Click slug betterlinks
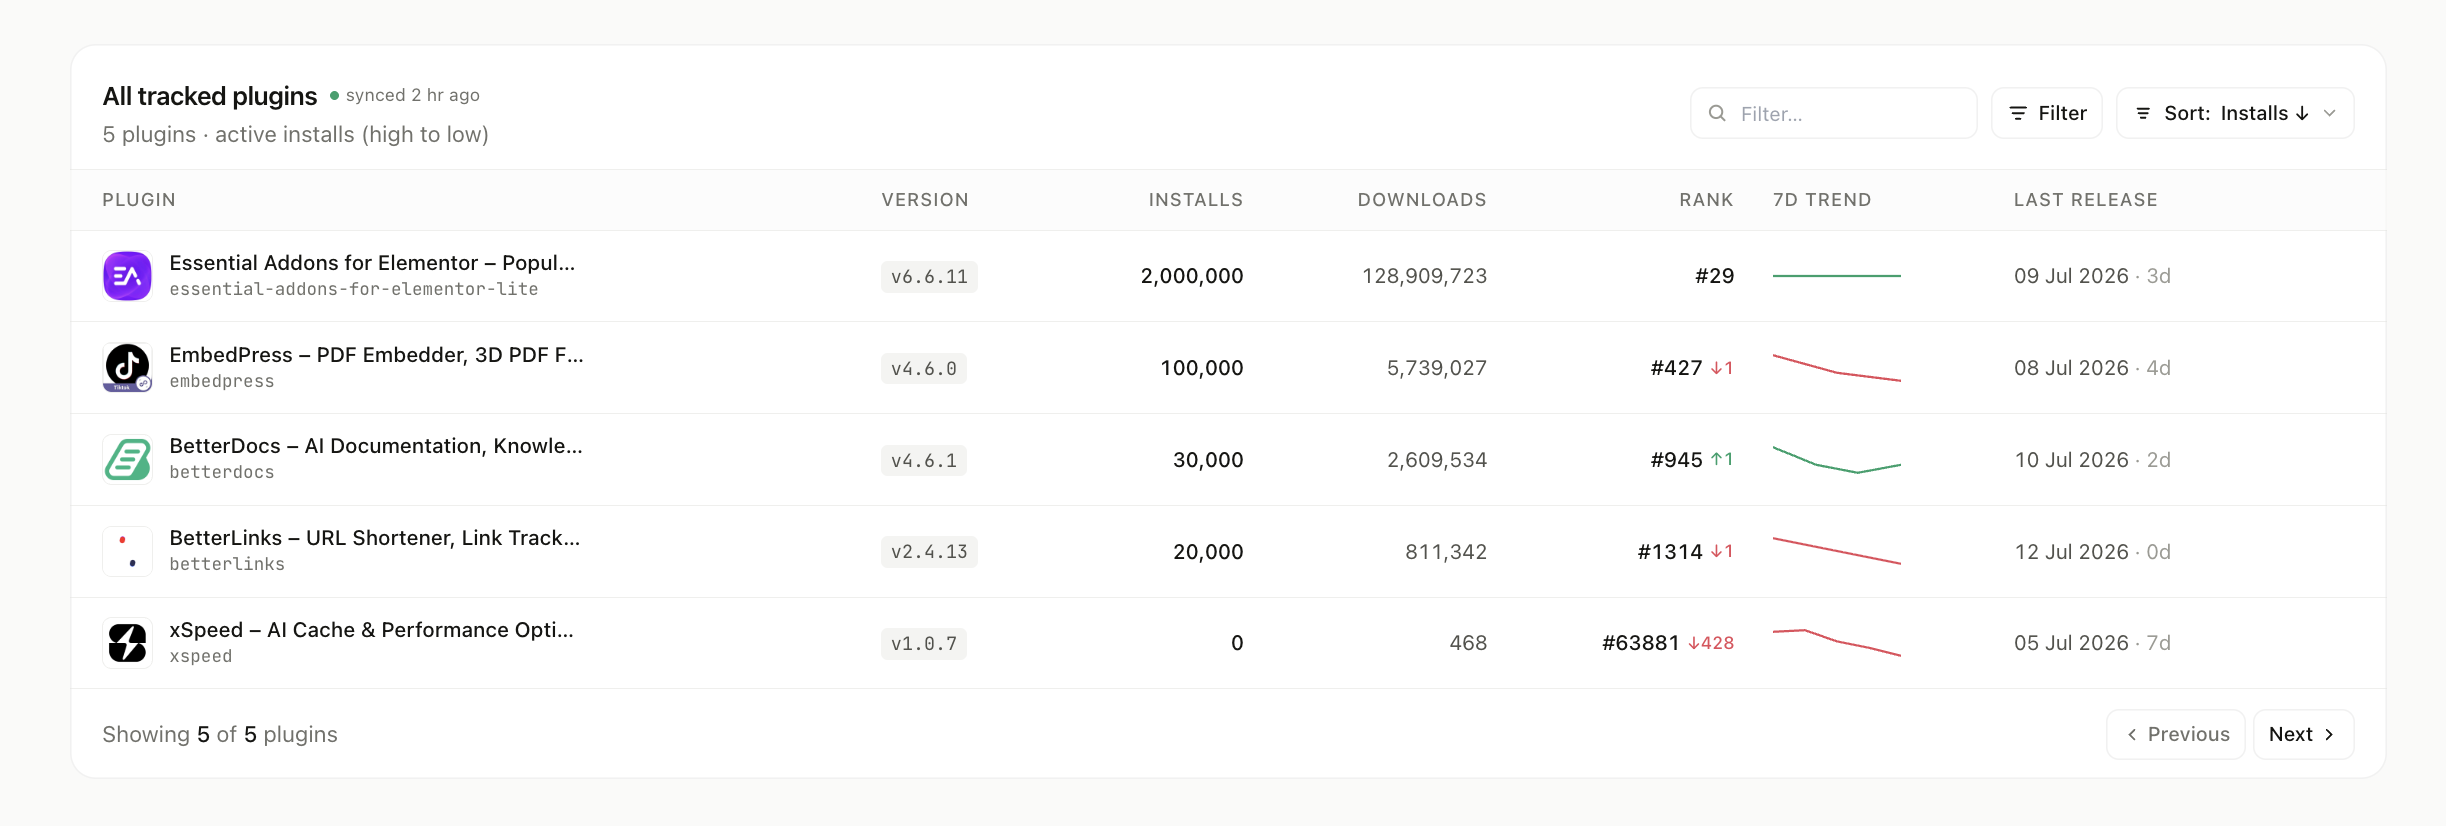The height and width of the screenshot is (826, 2446). pos(227,564)
